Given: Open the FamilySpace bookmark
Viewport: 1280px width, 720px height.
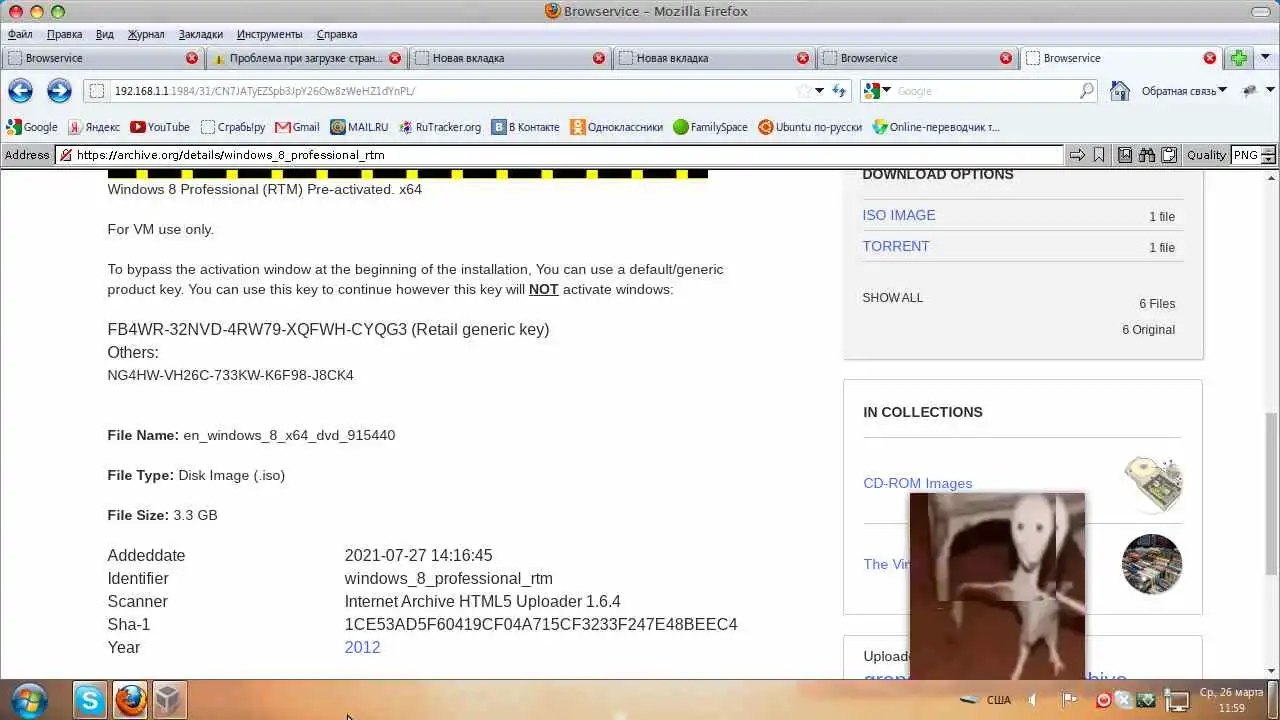Looking at the screenshot, I should [711, 127].
